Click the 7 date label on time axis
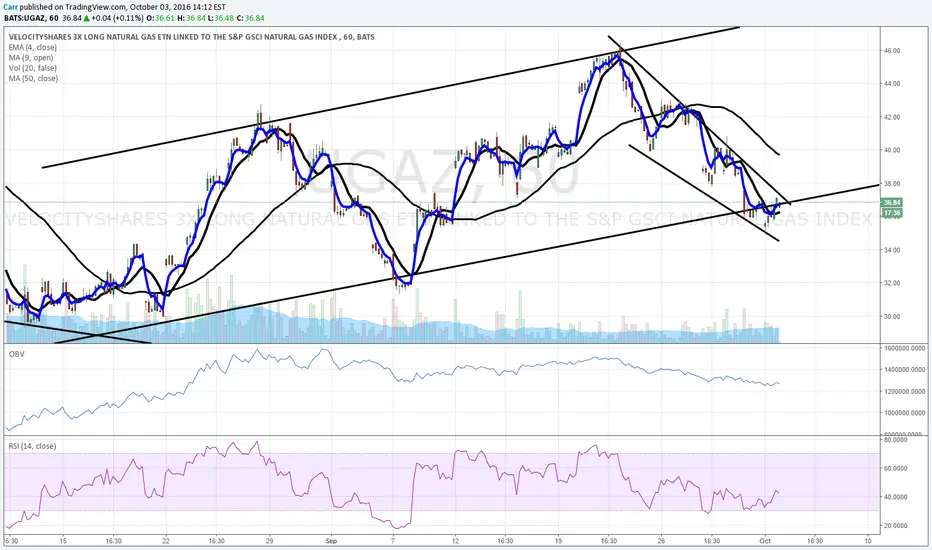This screenshot has width=932, height=550. click(x=393, y=541)
